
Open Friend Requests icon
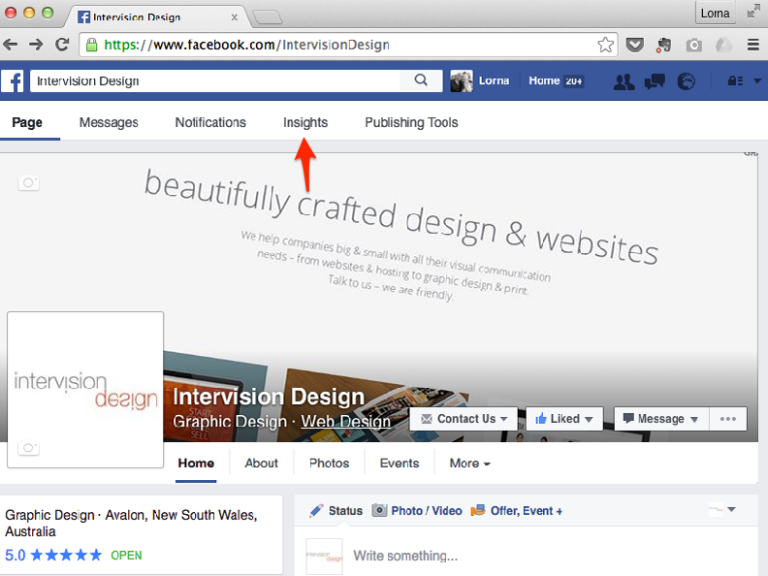[x=624, y=81]
